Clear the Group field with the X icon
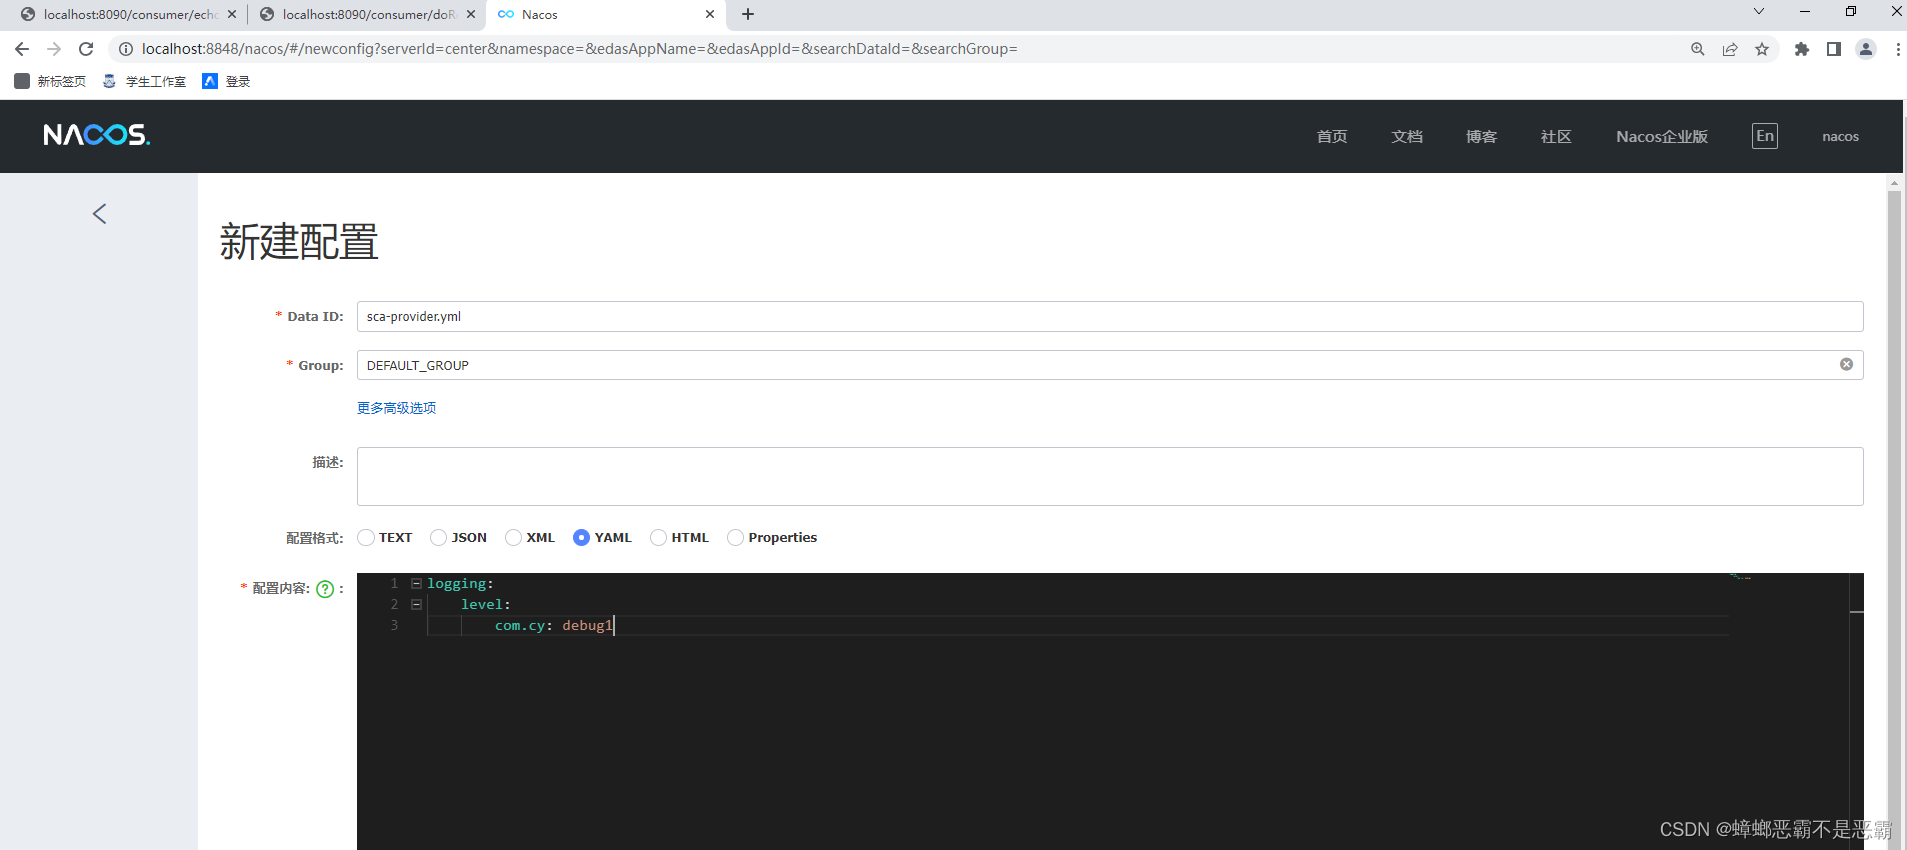 tap(1846, 365)
